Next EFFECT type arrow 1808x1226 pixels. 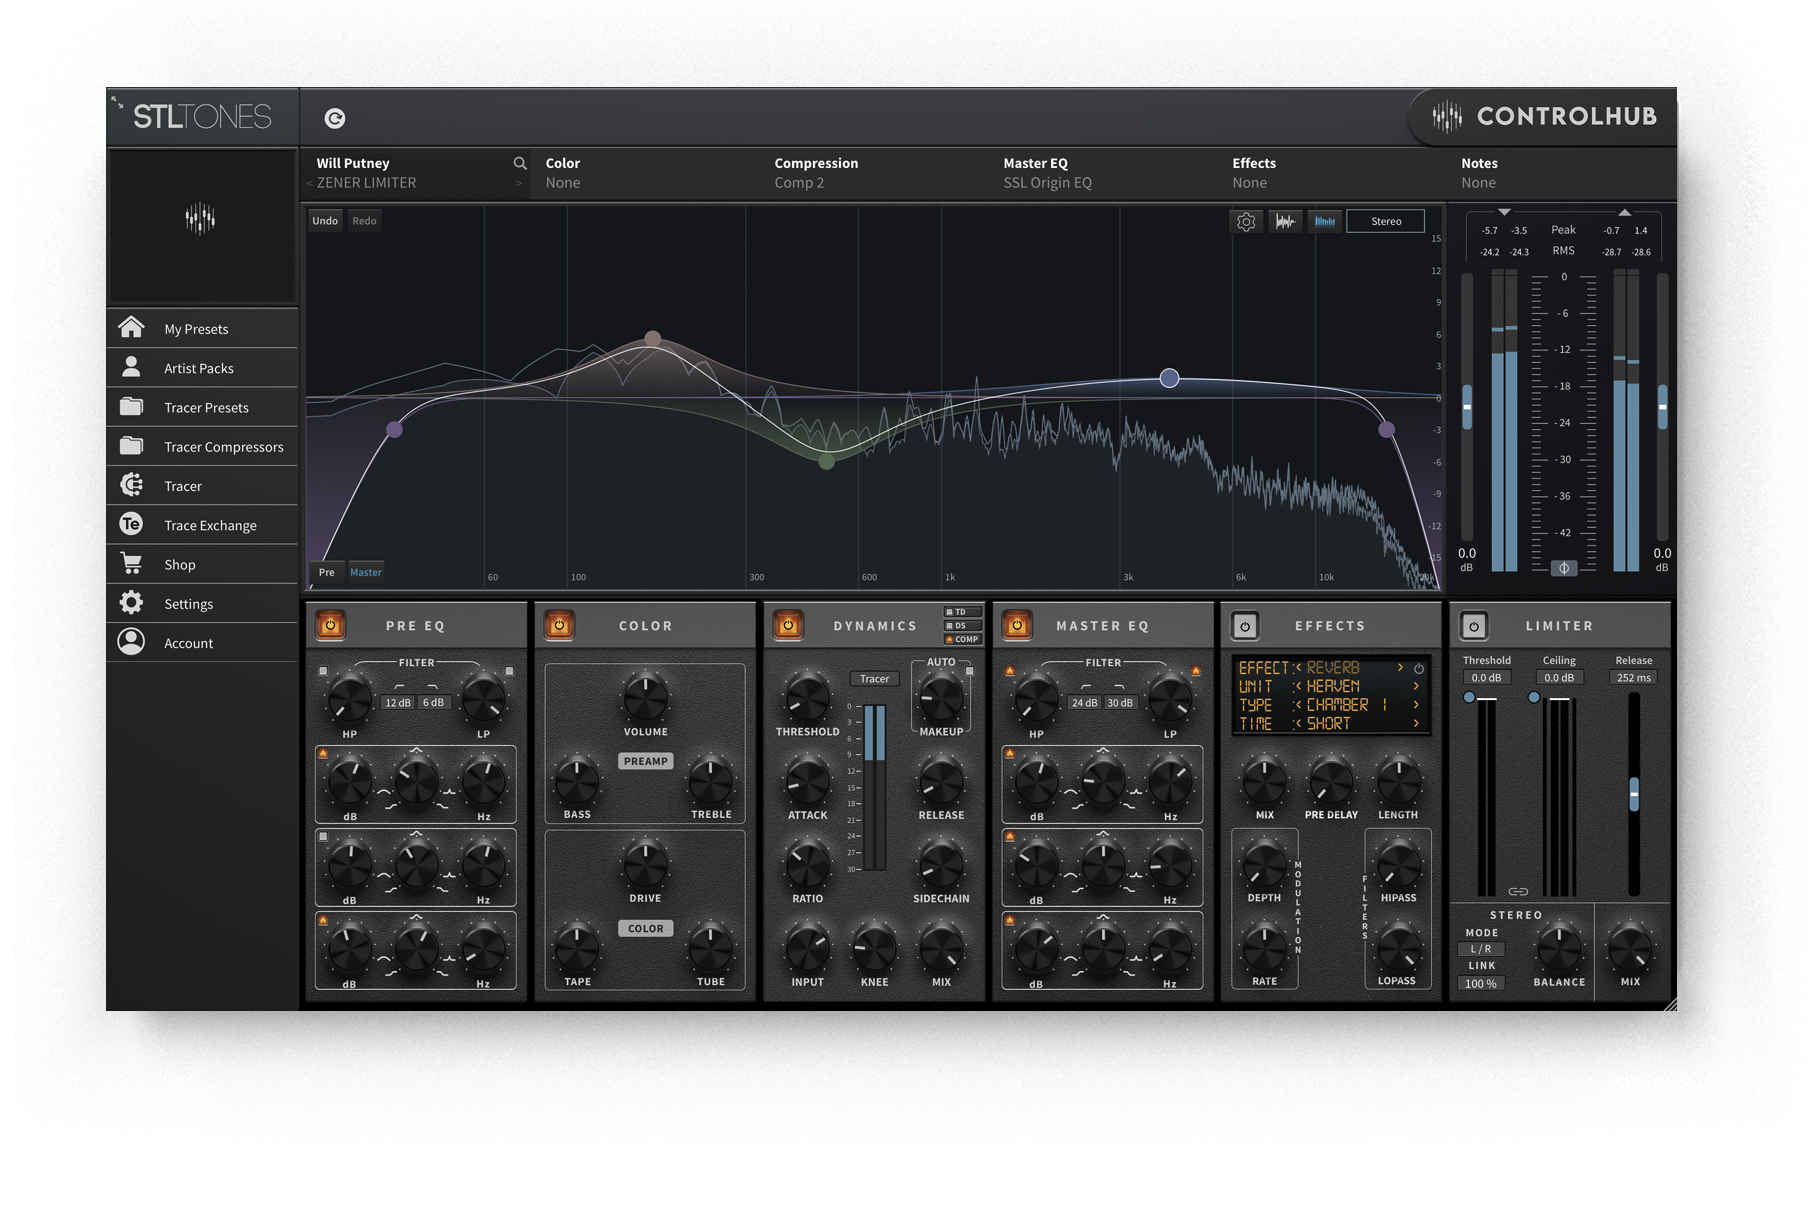click(1400, 667)
